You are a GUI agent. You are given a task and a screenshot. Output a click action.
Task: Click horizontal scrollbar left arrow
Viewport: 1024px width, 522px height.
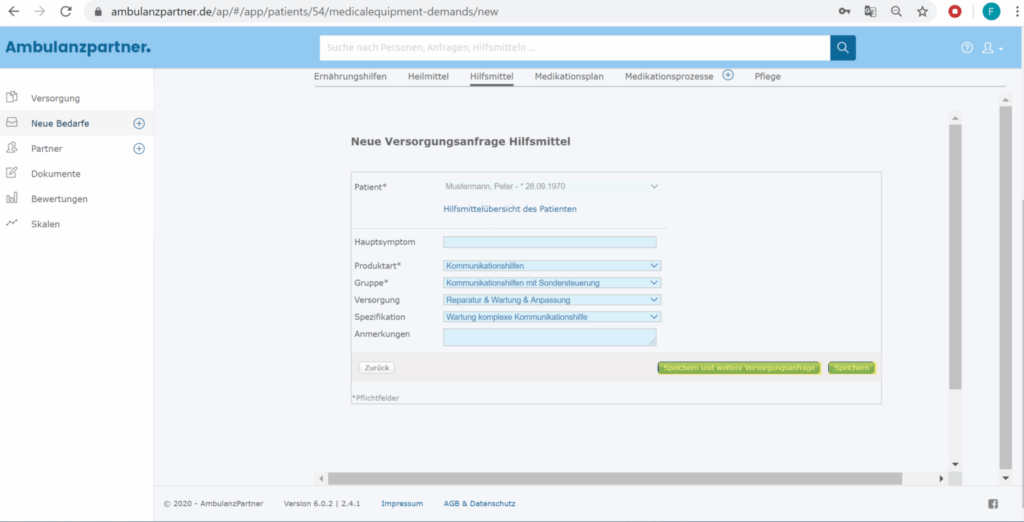coord(321,479)
